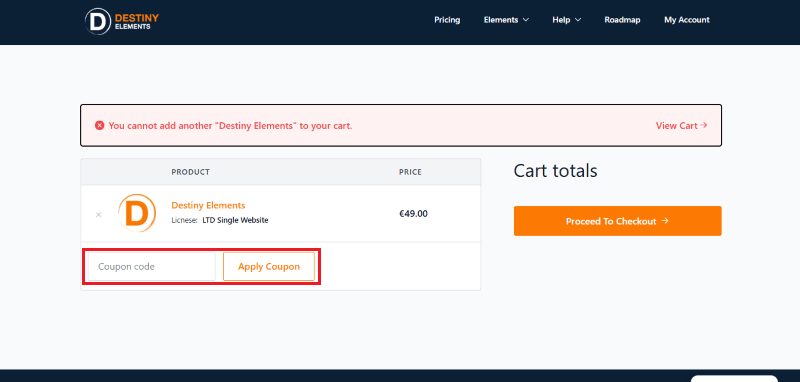
Task: Open the Destiny Elements product link
Action: (208, 205)
